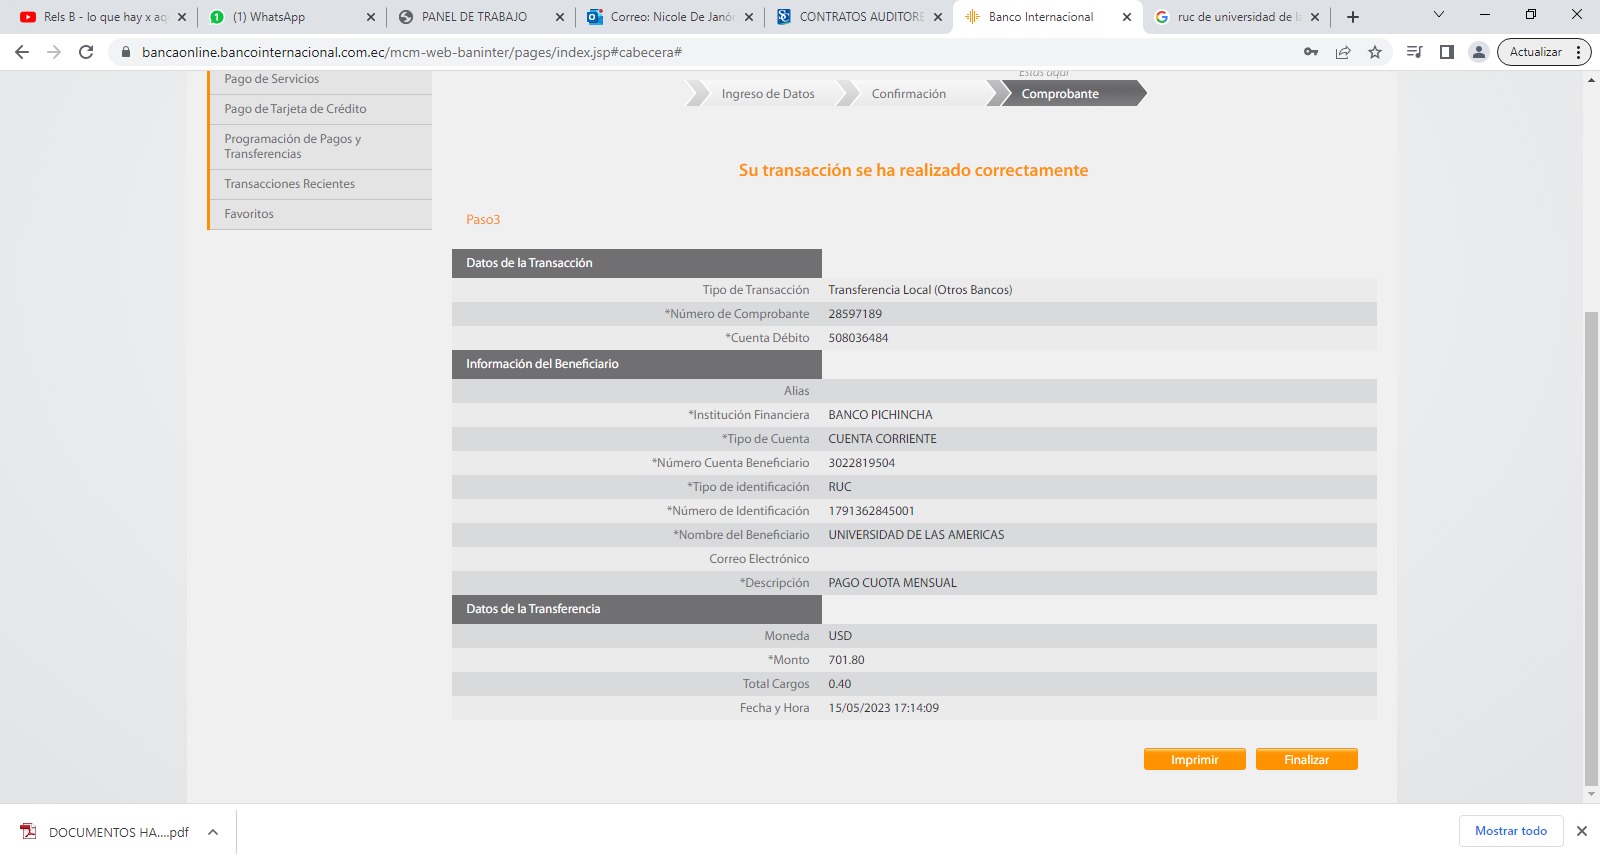Image resolution: width=1600 pixels, height=860 pixels.
Task: Expand the downloaded PDF options chevron
Action: (x=213, y=832)
